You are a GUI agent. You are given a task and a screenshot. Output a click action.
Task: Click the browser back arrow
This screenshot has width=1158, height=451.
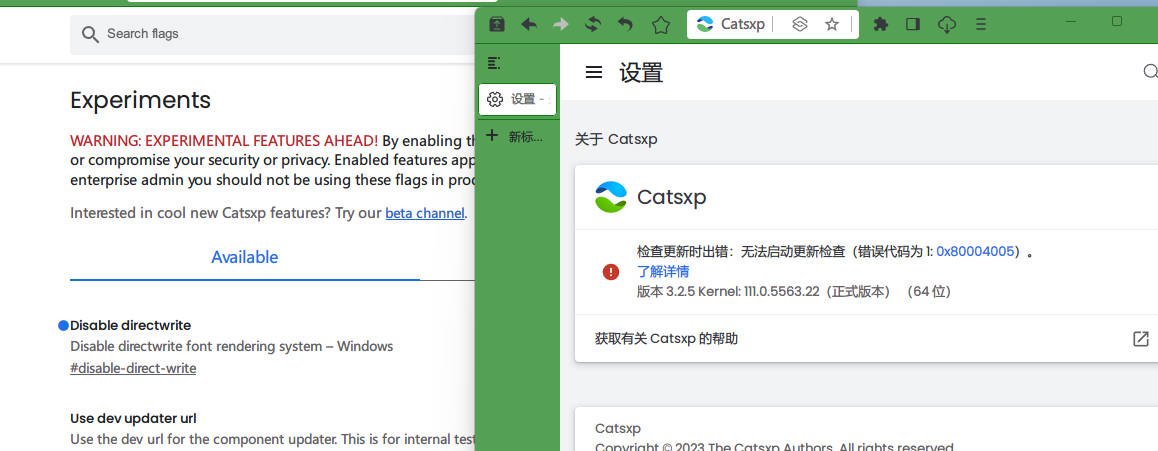tap(529, 25)
